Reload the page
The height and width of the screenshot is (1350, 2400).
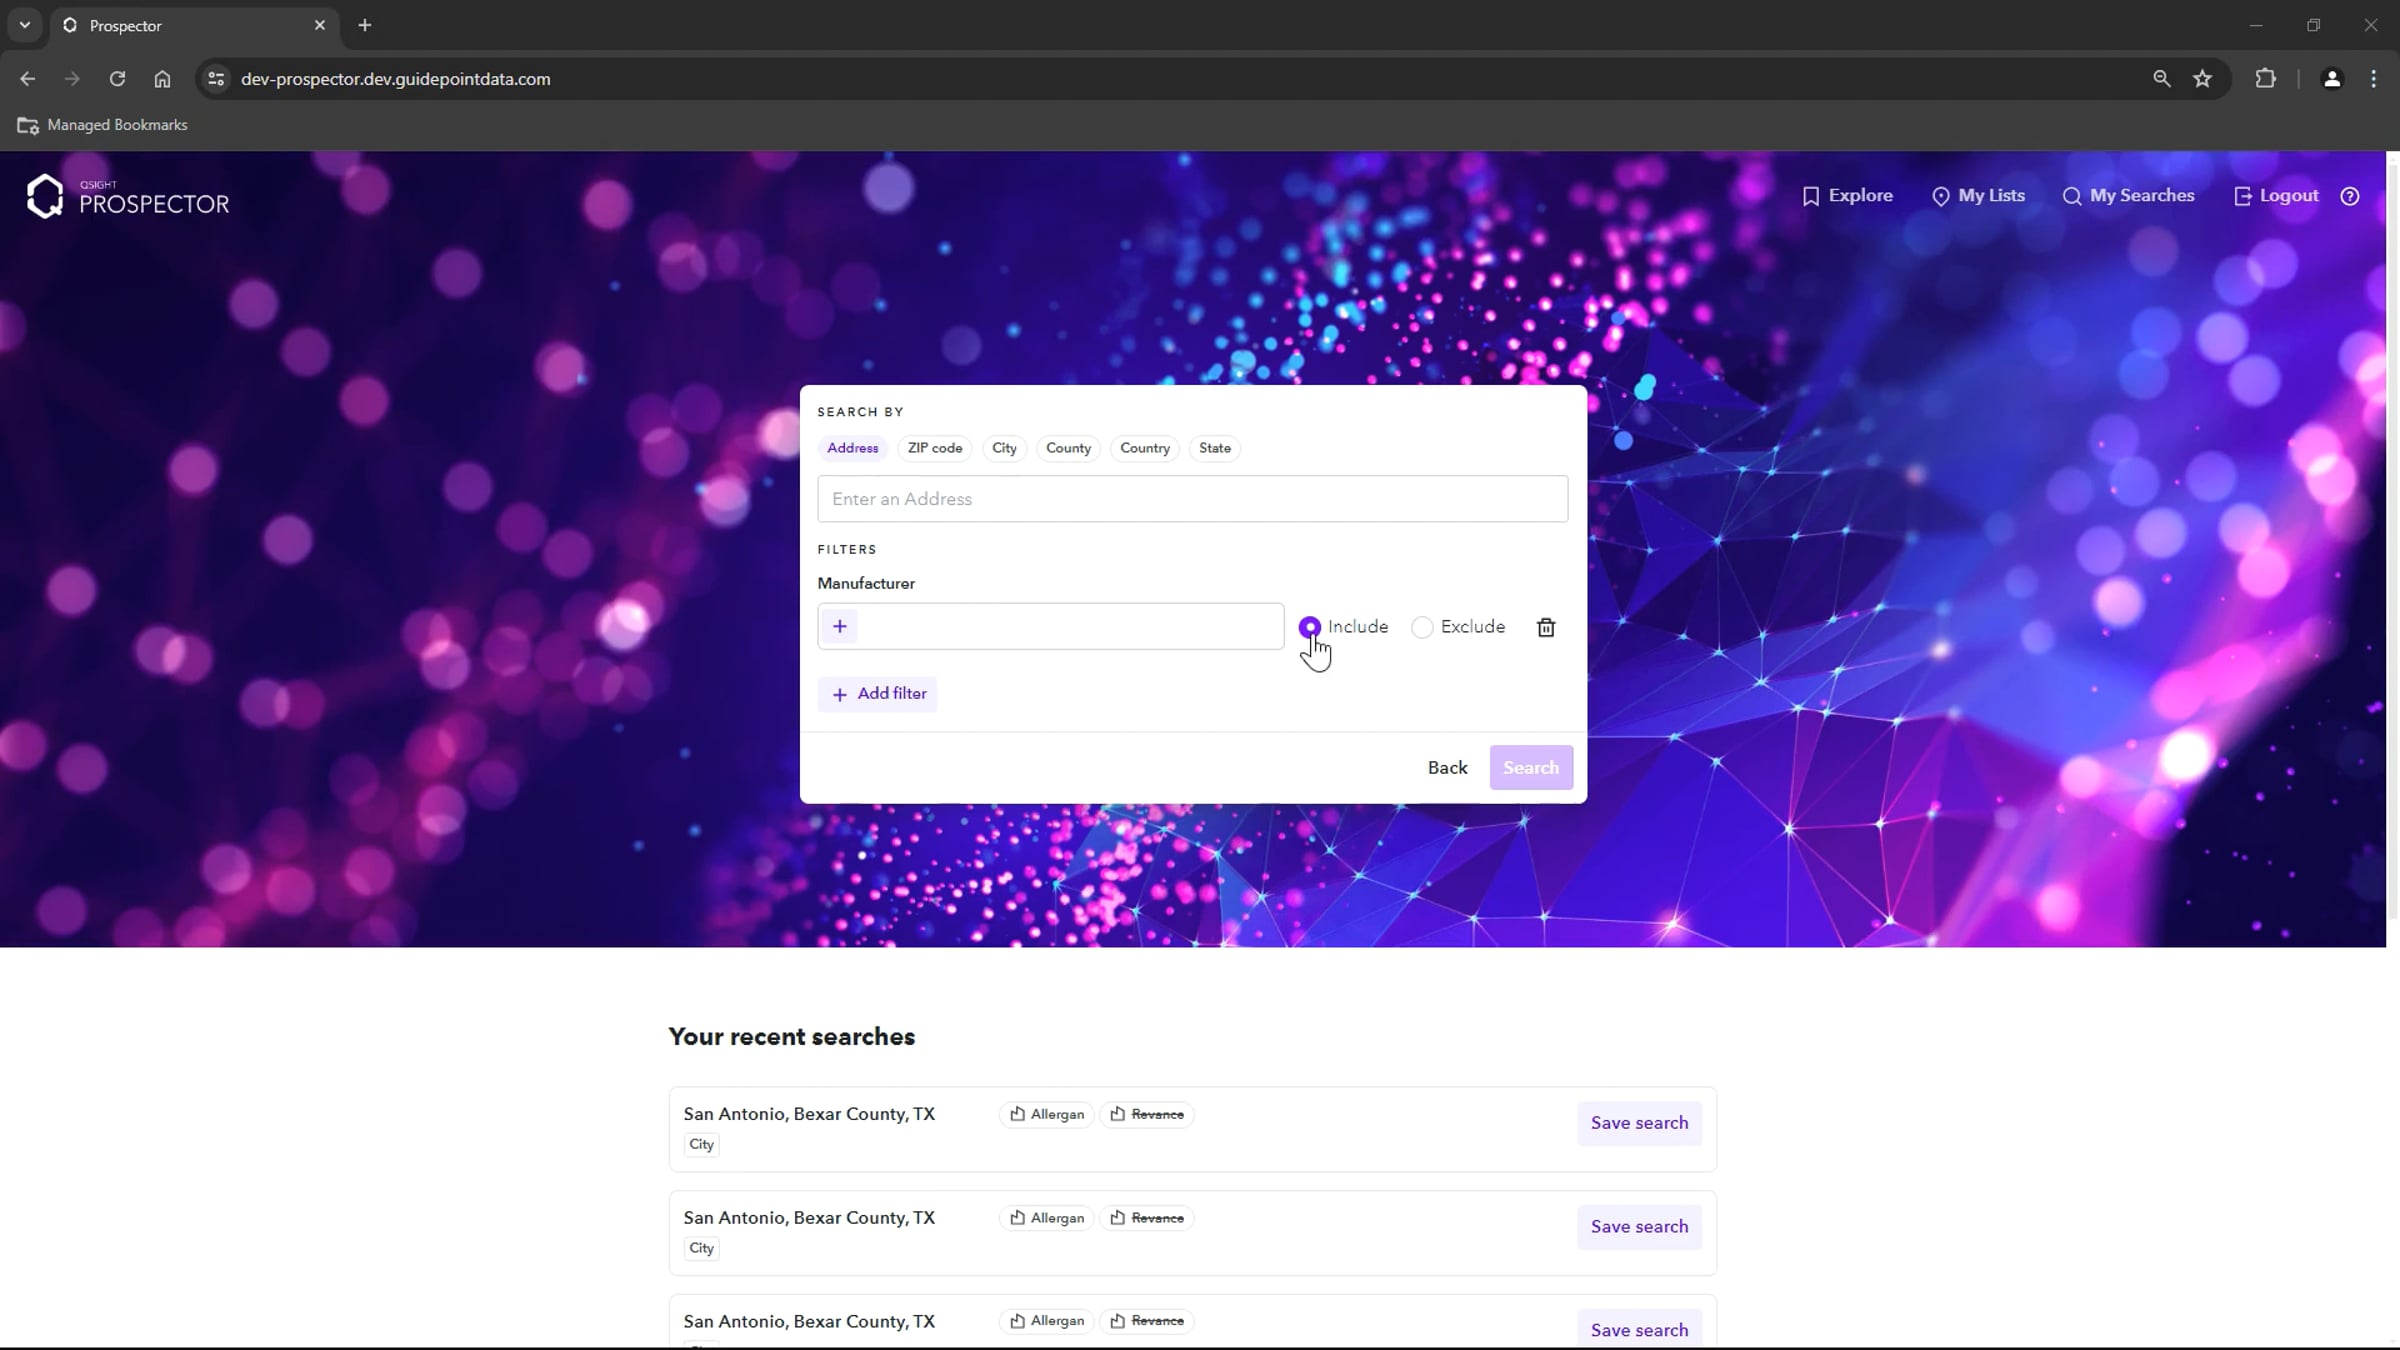click(117, 79)
